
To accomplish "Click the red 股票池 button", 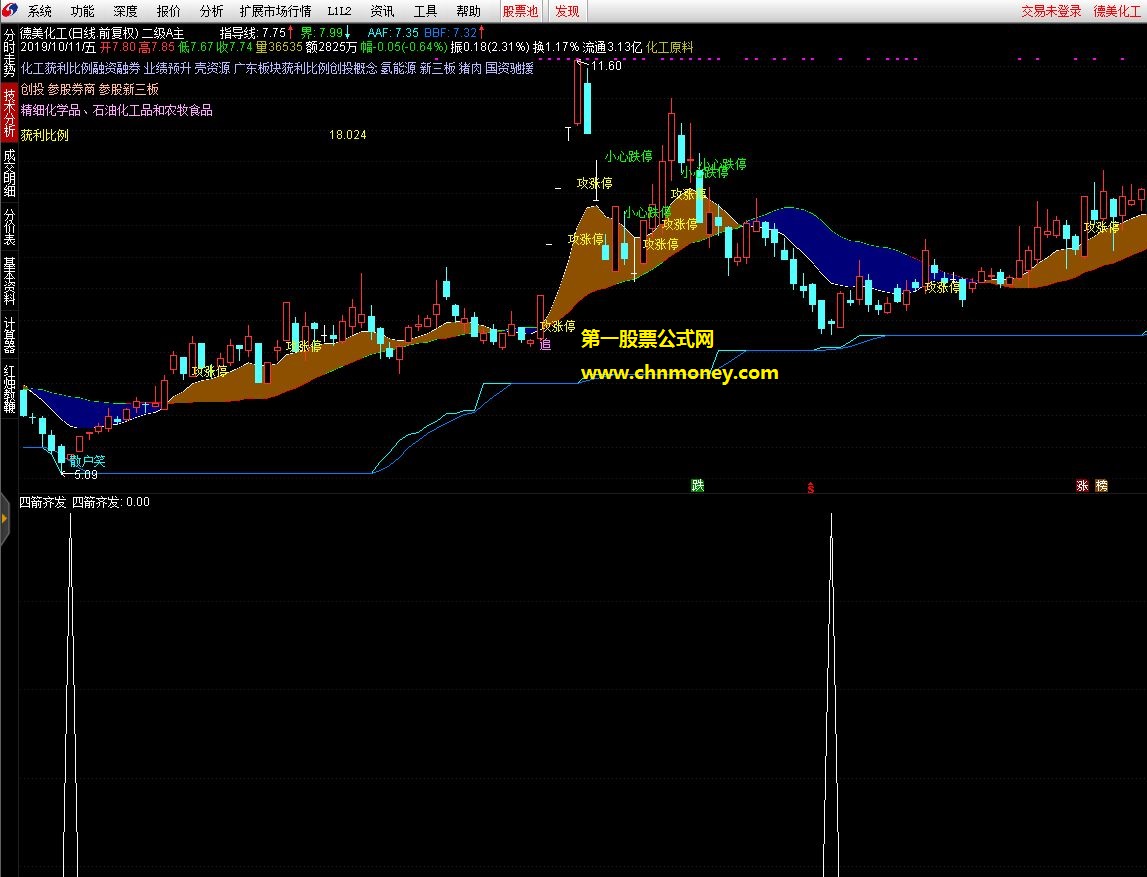I will (520, 11).
